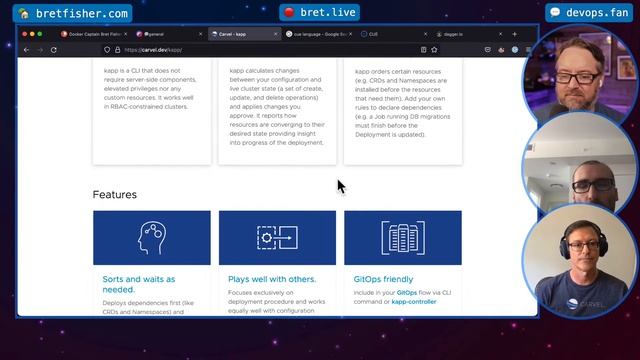Click the chat bubble icon beside devops.fan
This screenshot has height=360, width=640.
[x=555, y=12]
